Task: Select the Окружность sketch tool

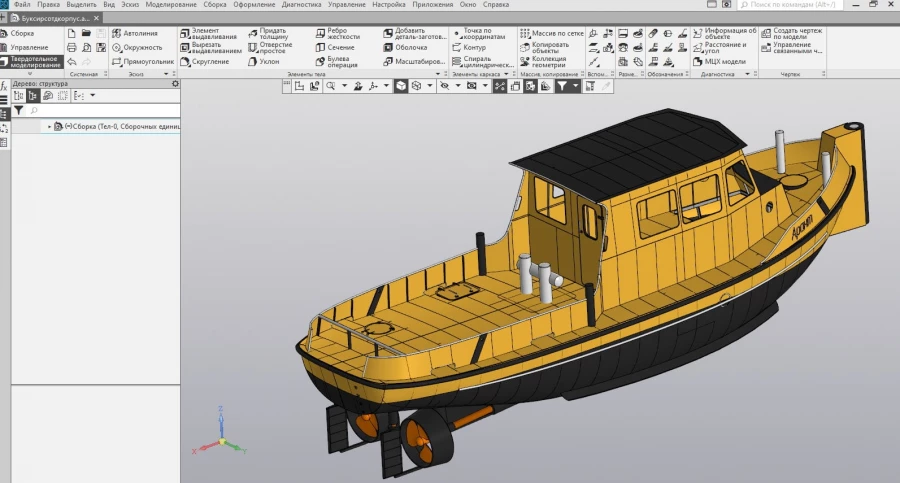Action: point(137,48)
